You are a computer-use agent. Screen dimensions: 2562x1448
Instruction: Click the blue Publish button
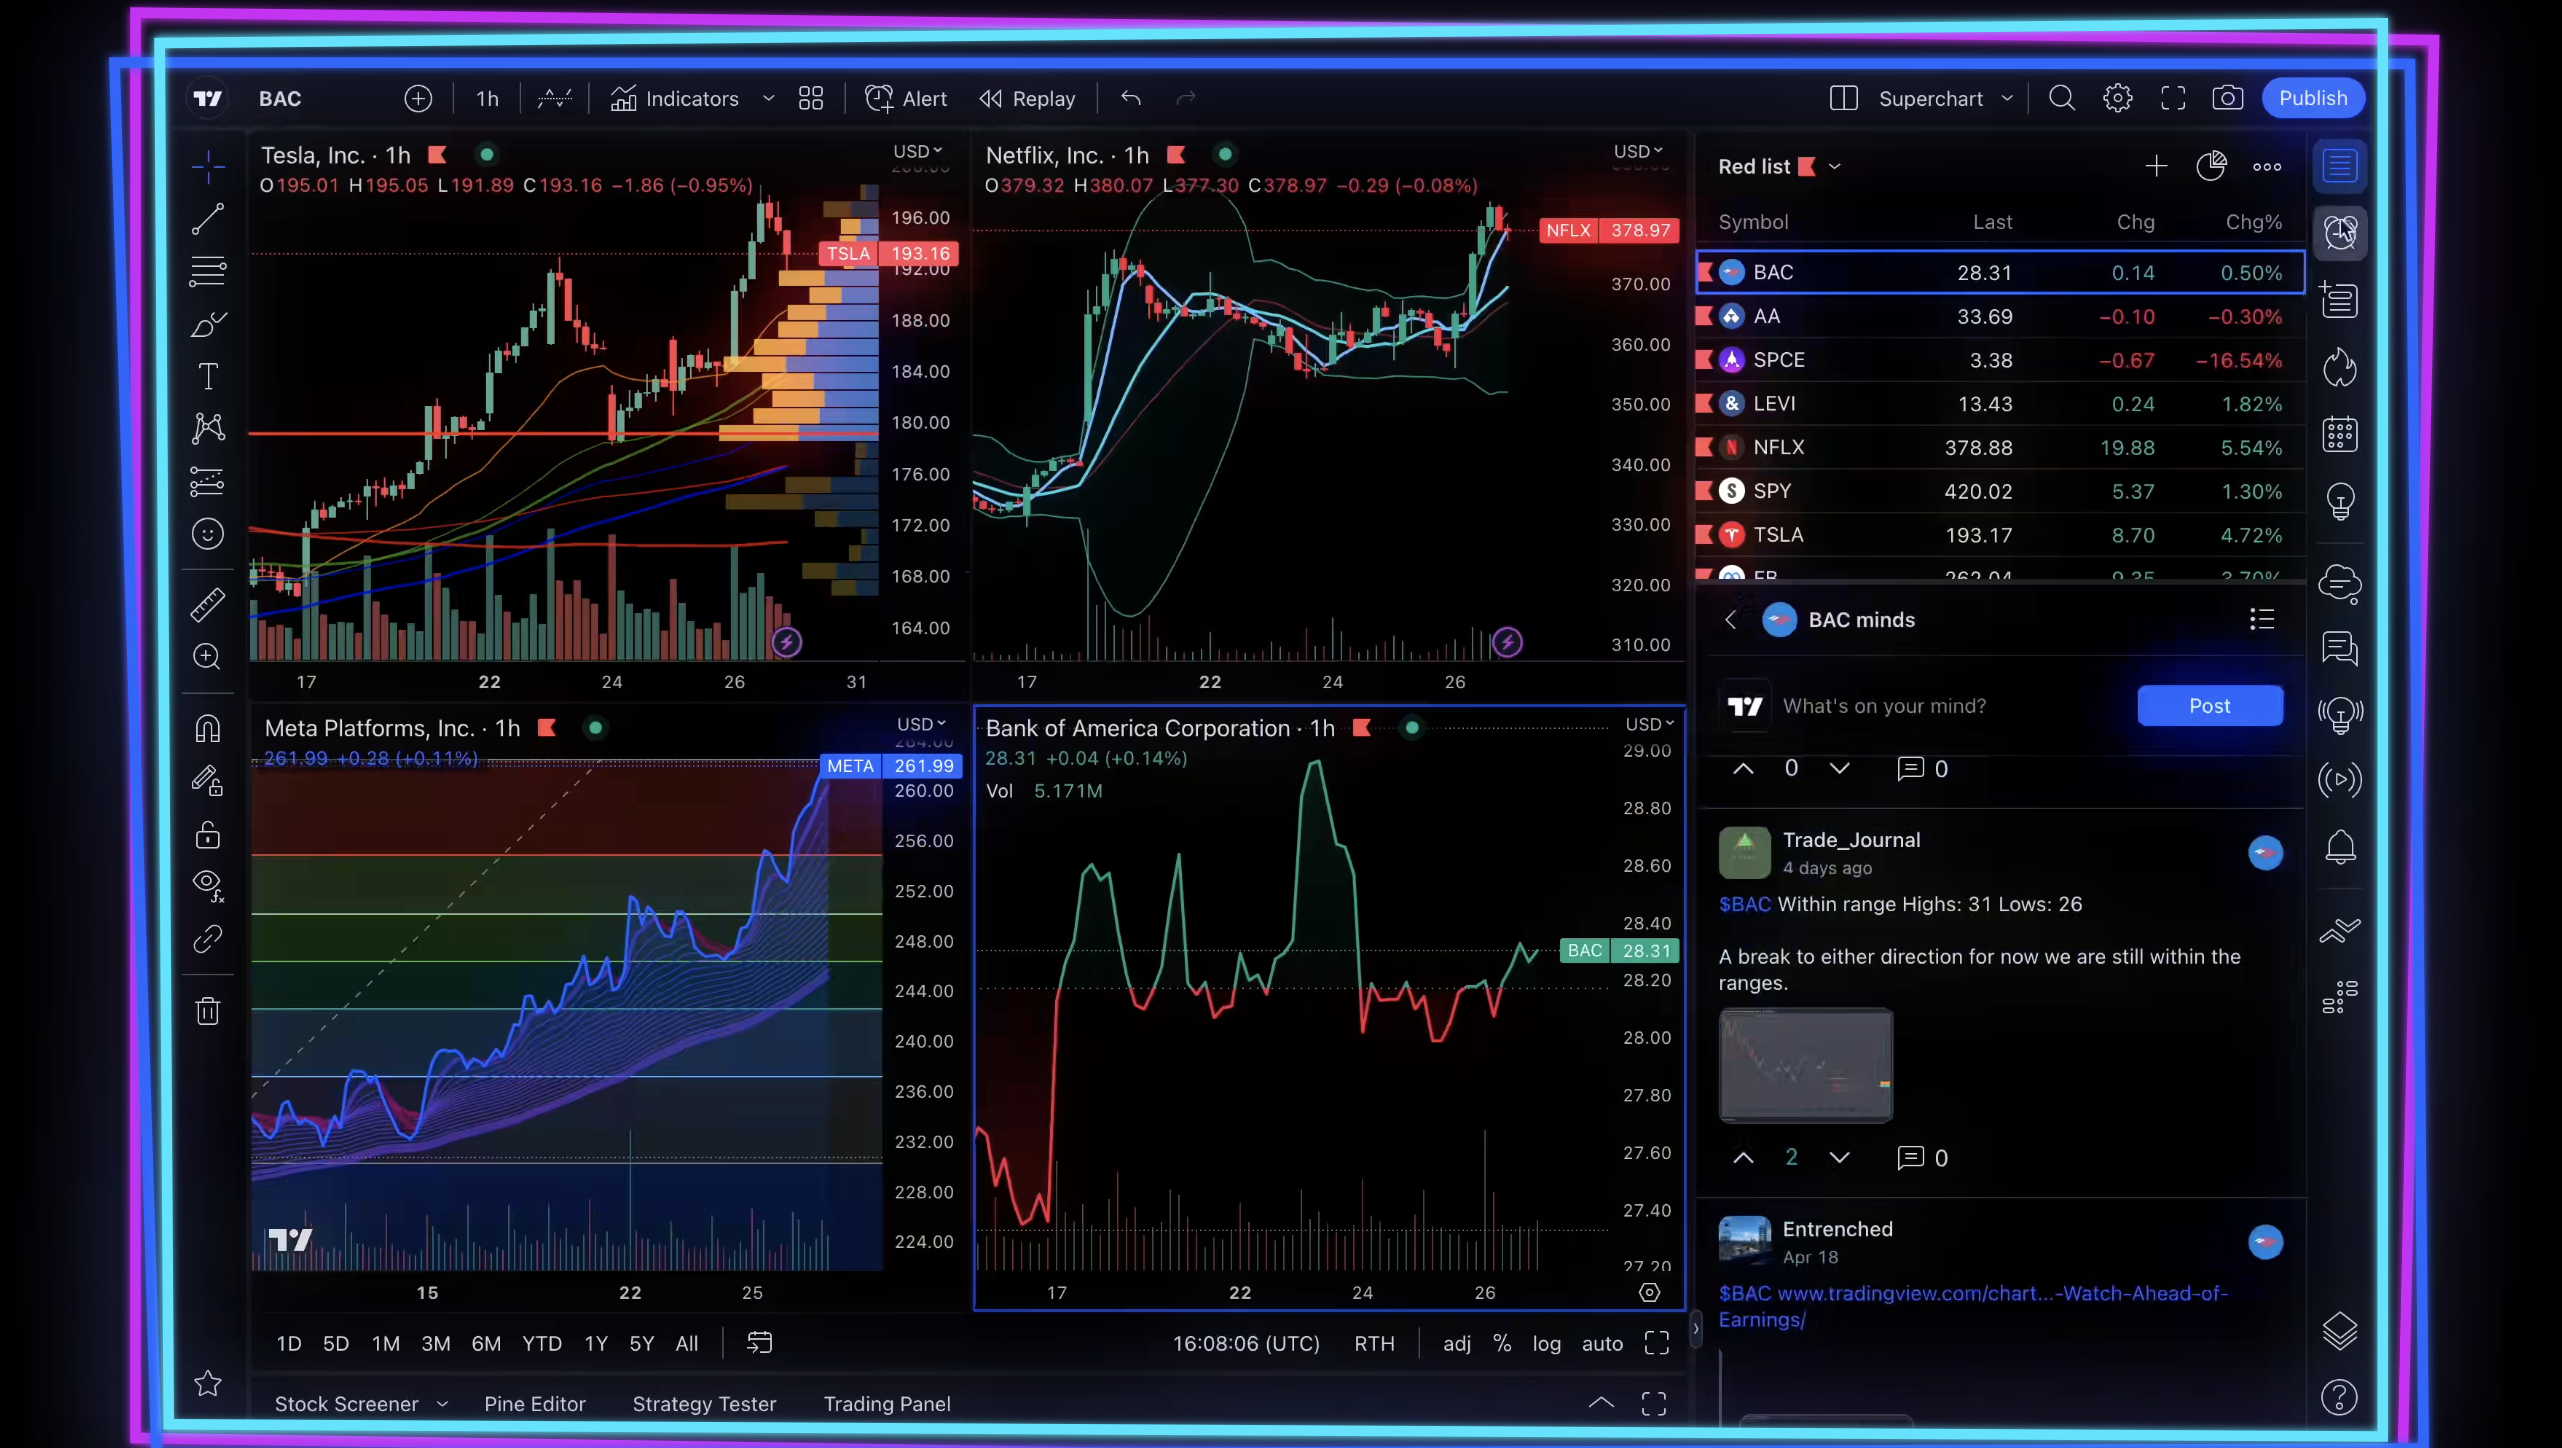pos(2312,98)
